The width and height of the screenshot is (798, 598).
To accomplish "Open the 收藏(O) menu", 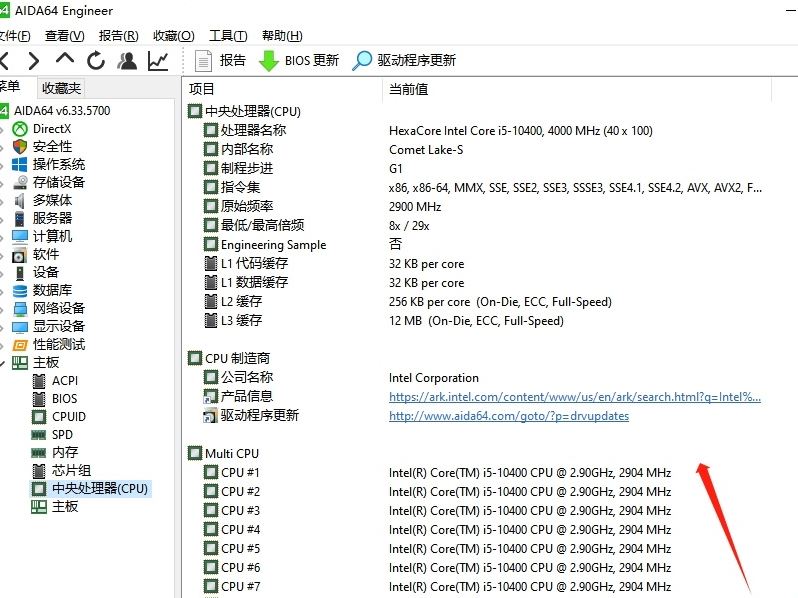I will 174,36.
